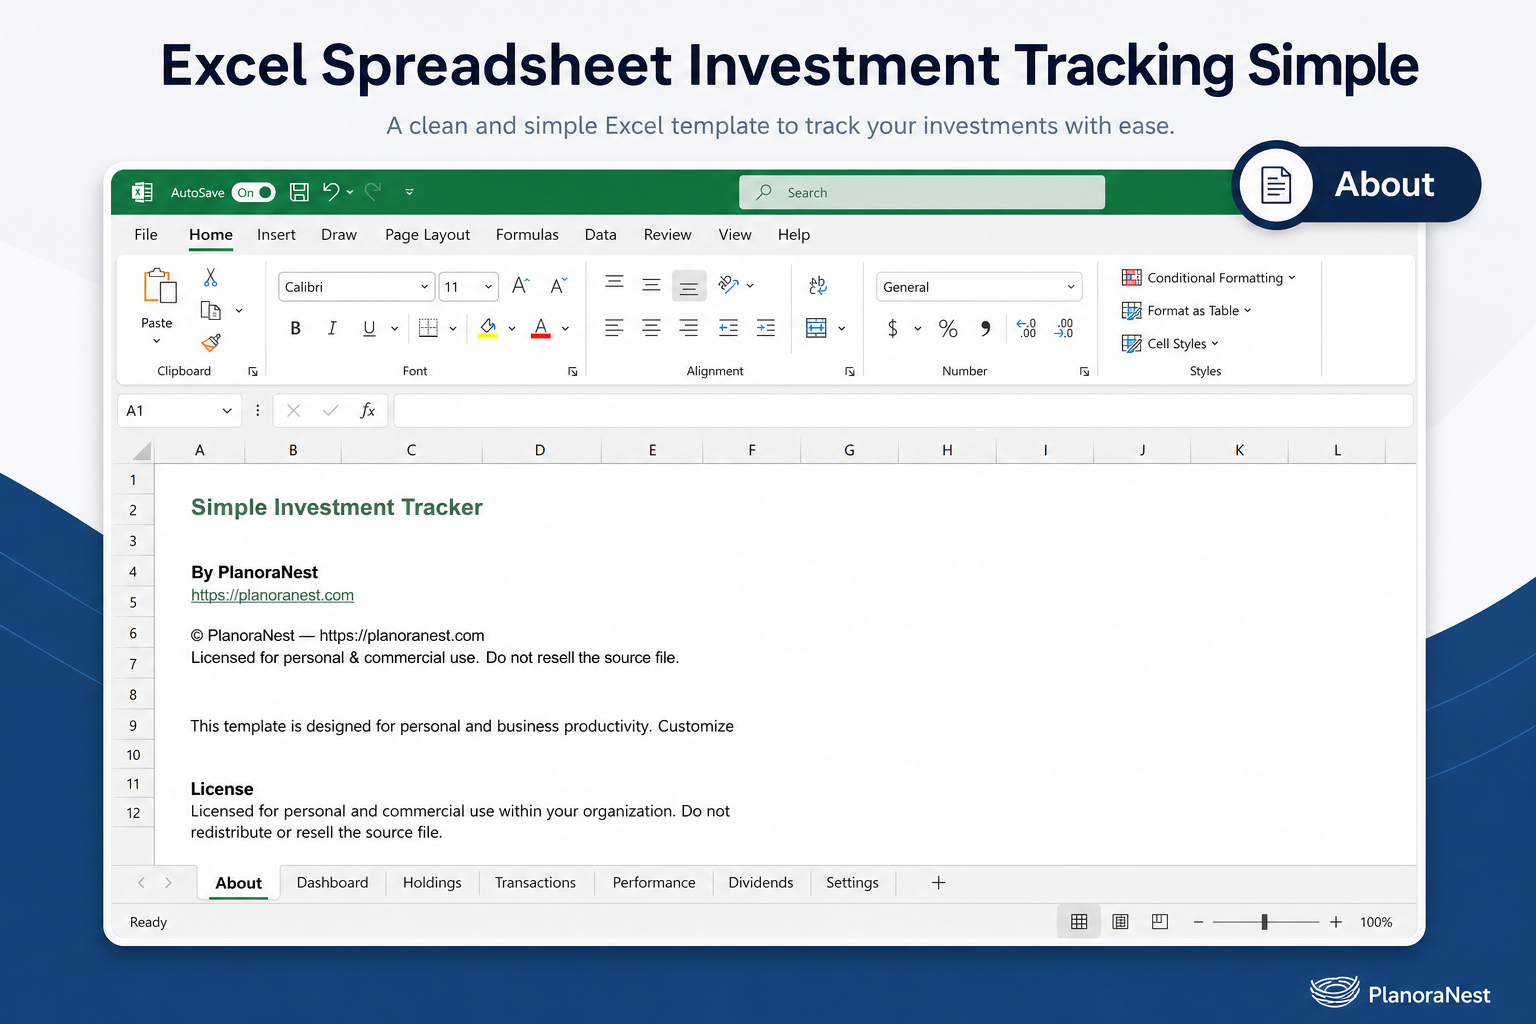Open Font settings dialog launcher
Viewport: 1536px width, 1024px height.
pyautogui.click(x=573, y=371)
